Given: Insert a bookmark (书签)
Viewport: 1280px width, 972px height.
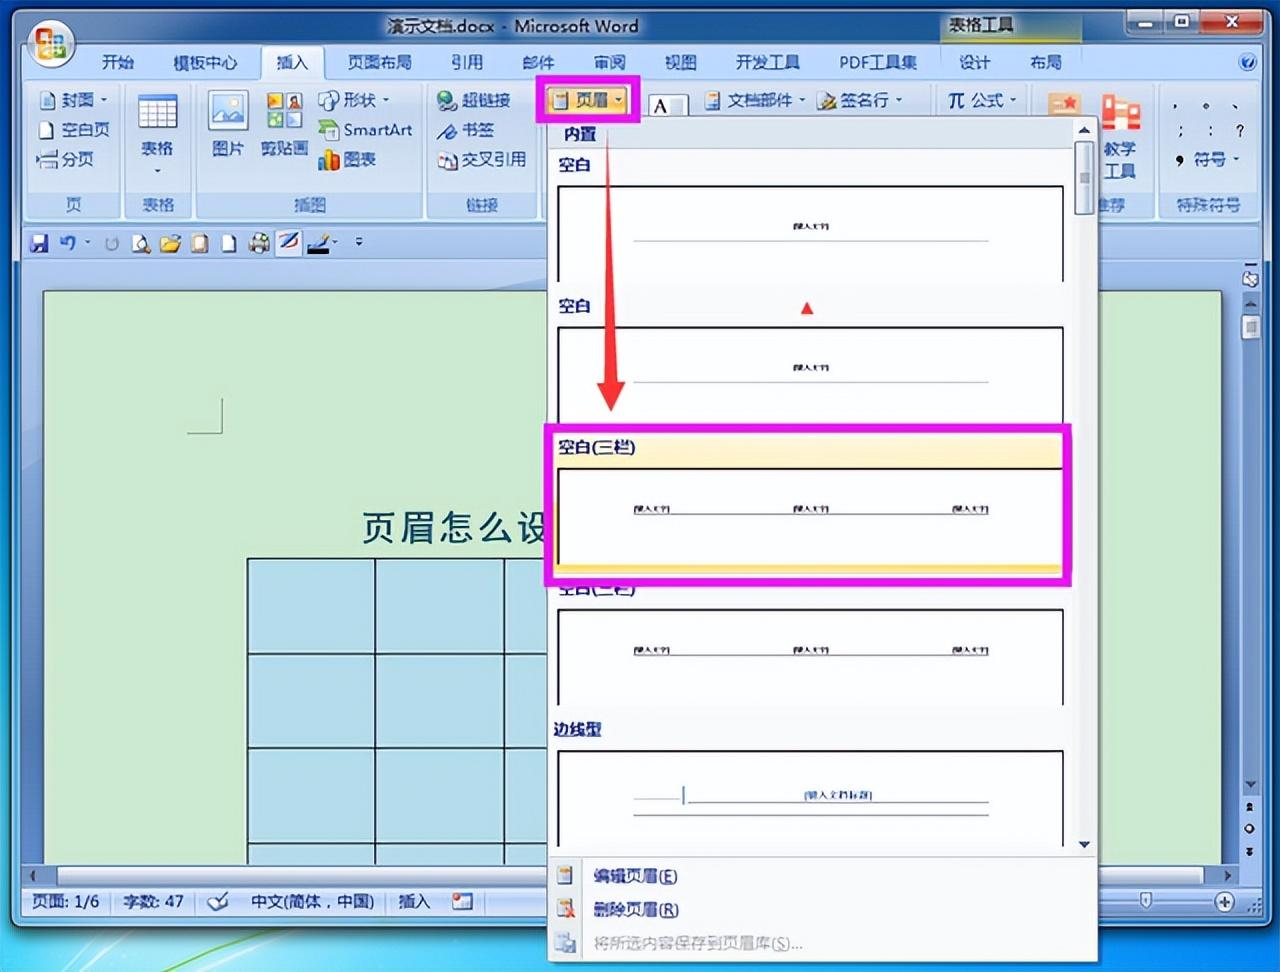Looking at the screenshot, I should point(466,130).
